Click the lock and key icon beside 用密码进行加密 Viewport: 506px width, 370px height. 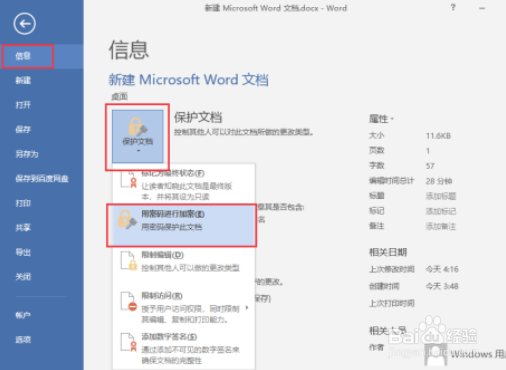(127, 219)
